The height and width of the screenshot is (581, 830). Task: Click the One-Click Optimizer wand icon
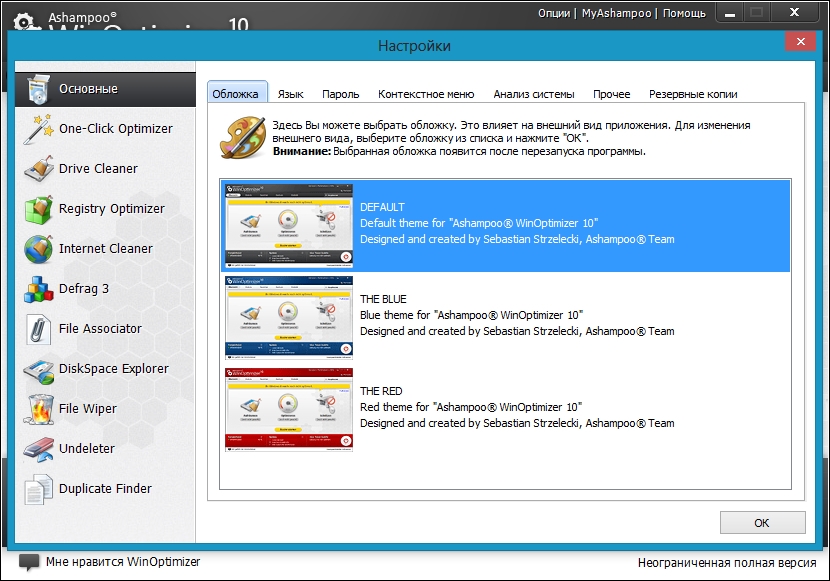(x=38, y=129)
